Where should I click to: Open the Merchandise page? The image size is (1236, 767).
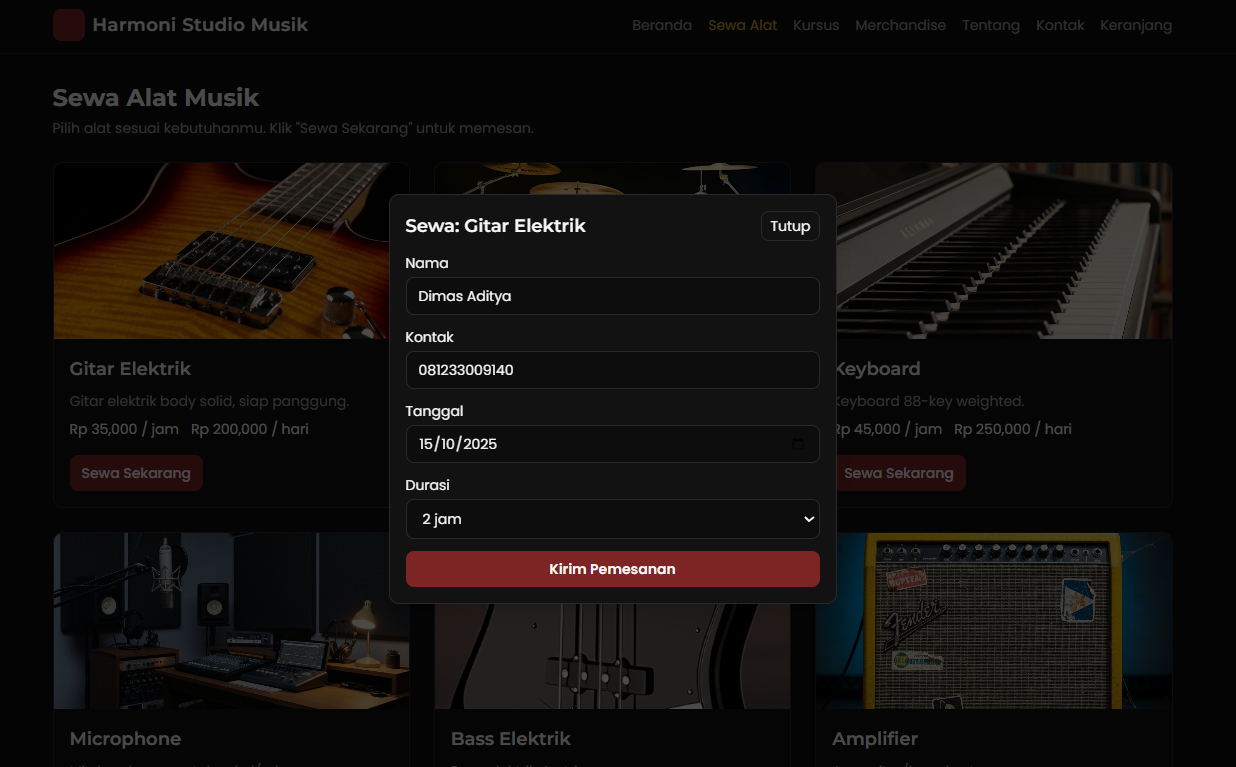tap(900, 25)
